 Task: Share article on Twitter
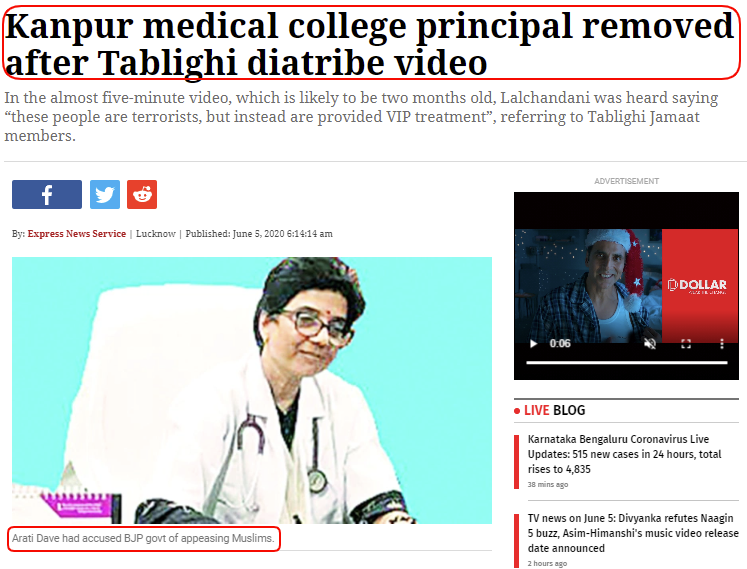105,194
